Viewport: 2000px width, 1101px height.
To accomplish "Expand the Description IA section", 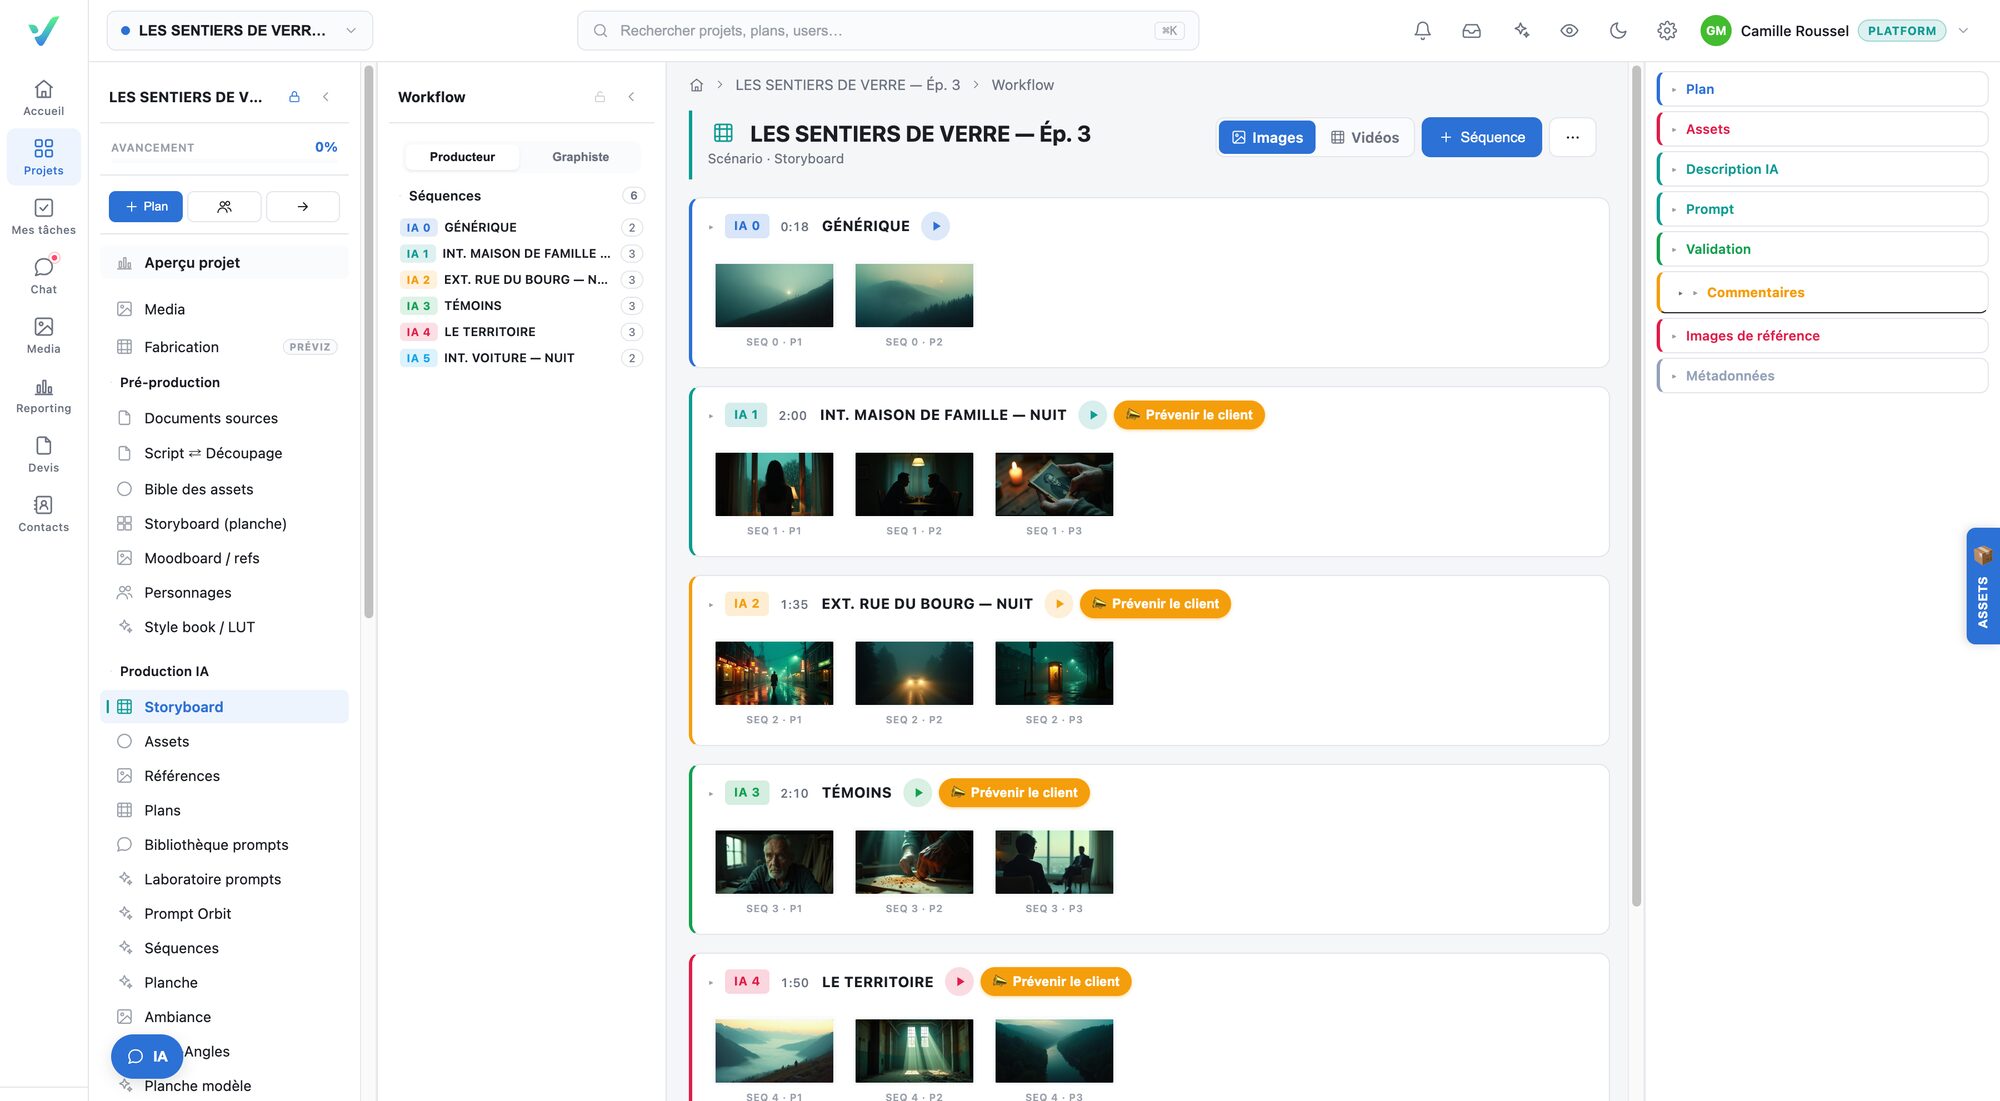I will [1822, 169].
